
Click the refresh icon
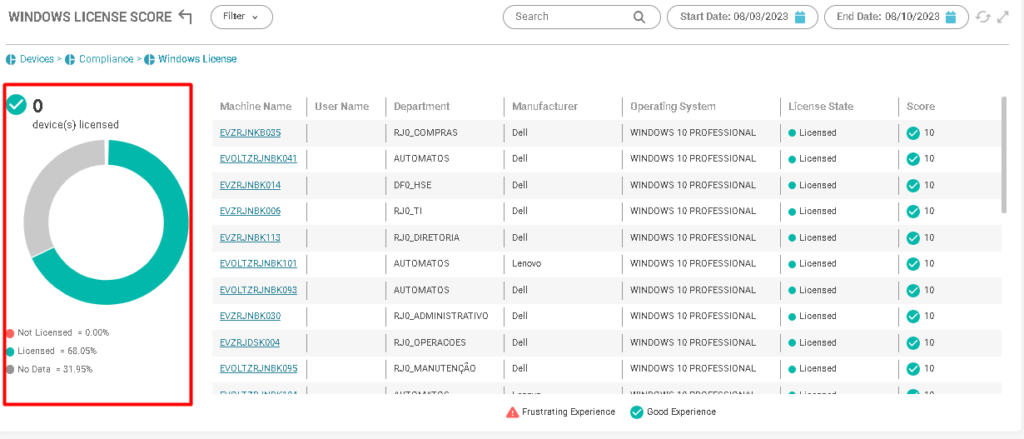(983, 17)
